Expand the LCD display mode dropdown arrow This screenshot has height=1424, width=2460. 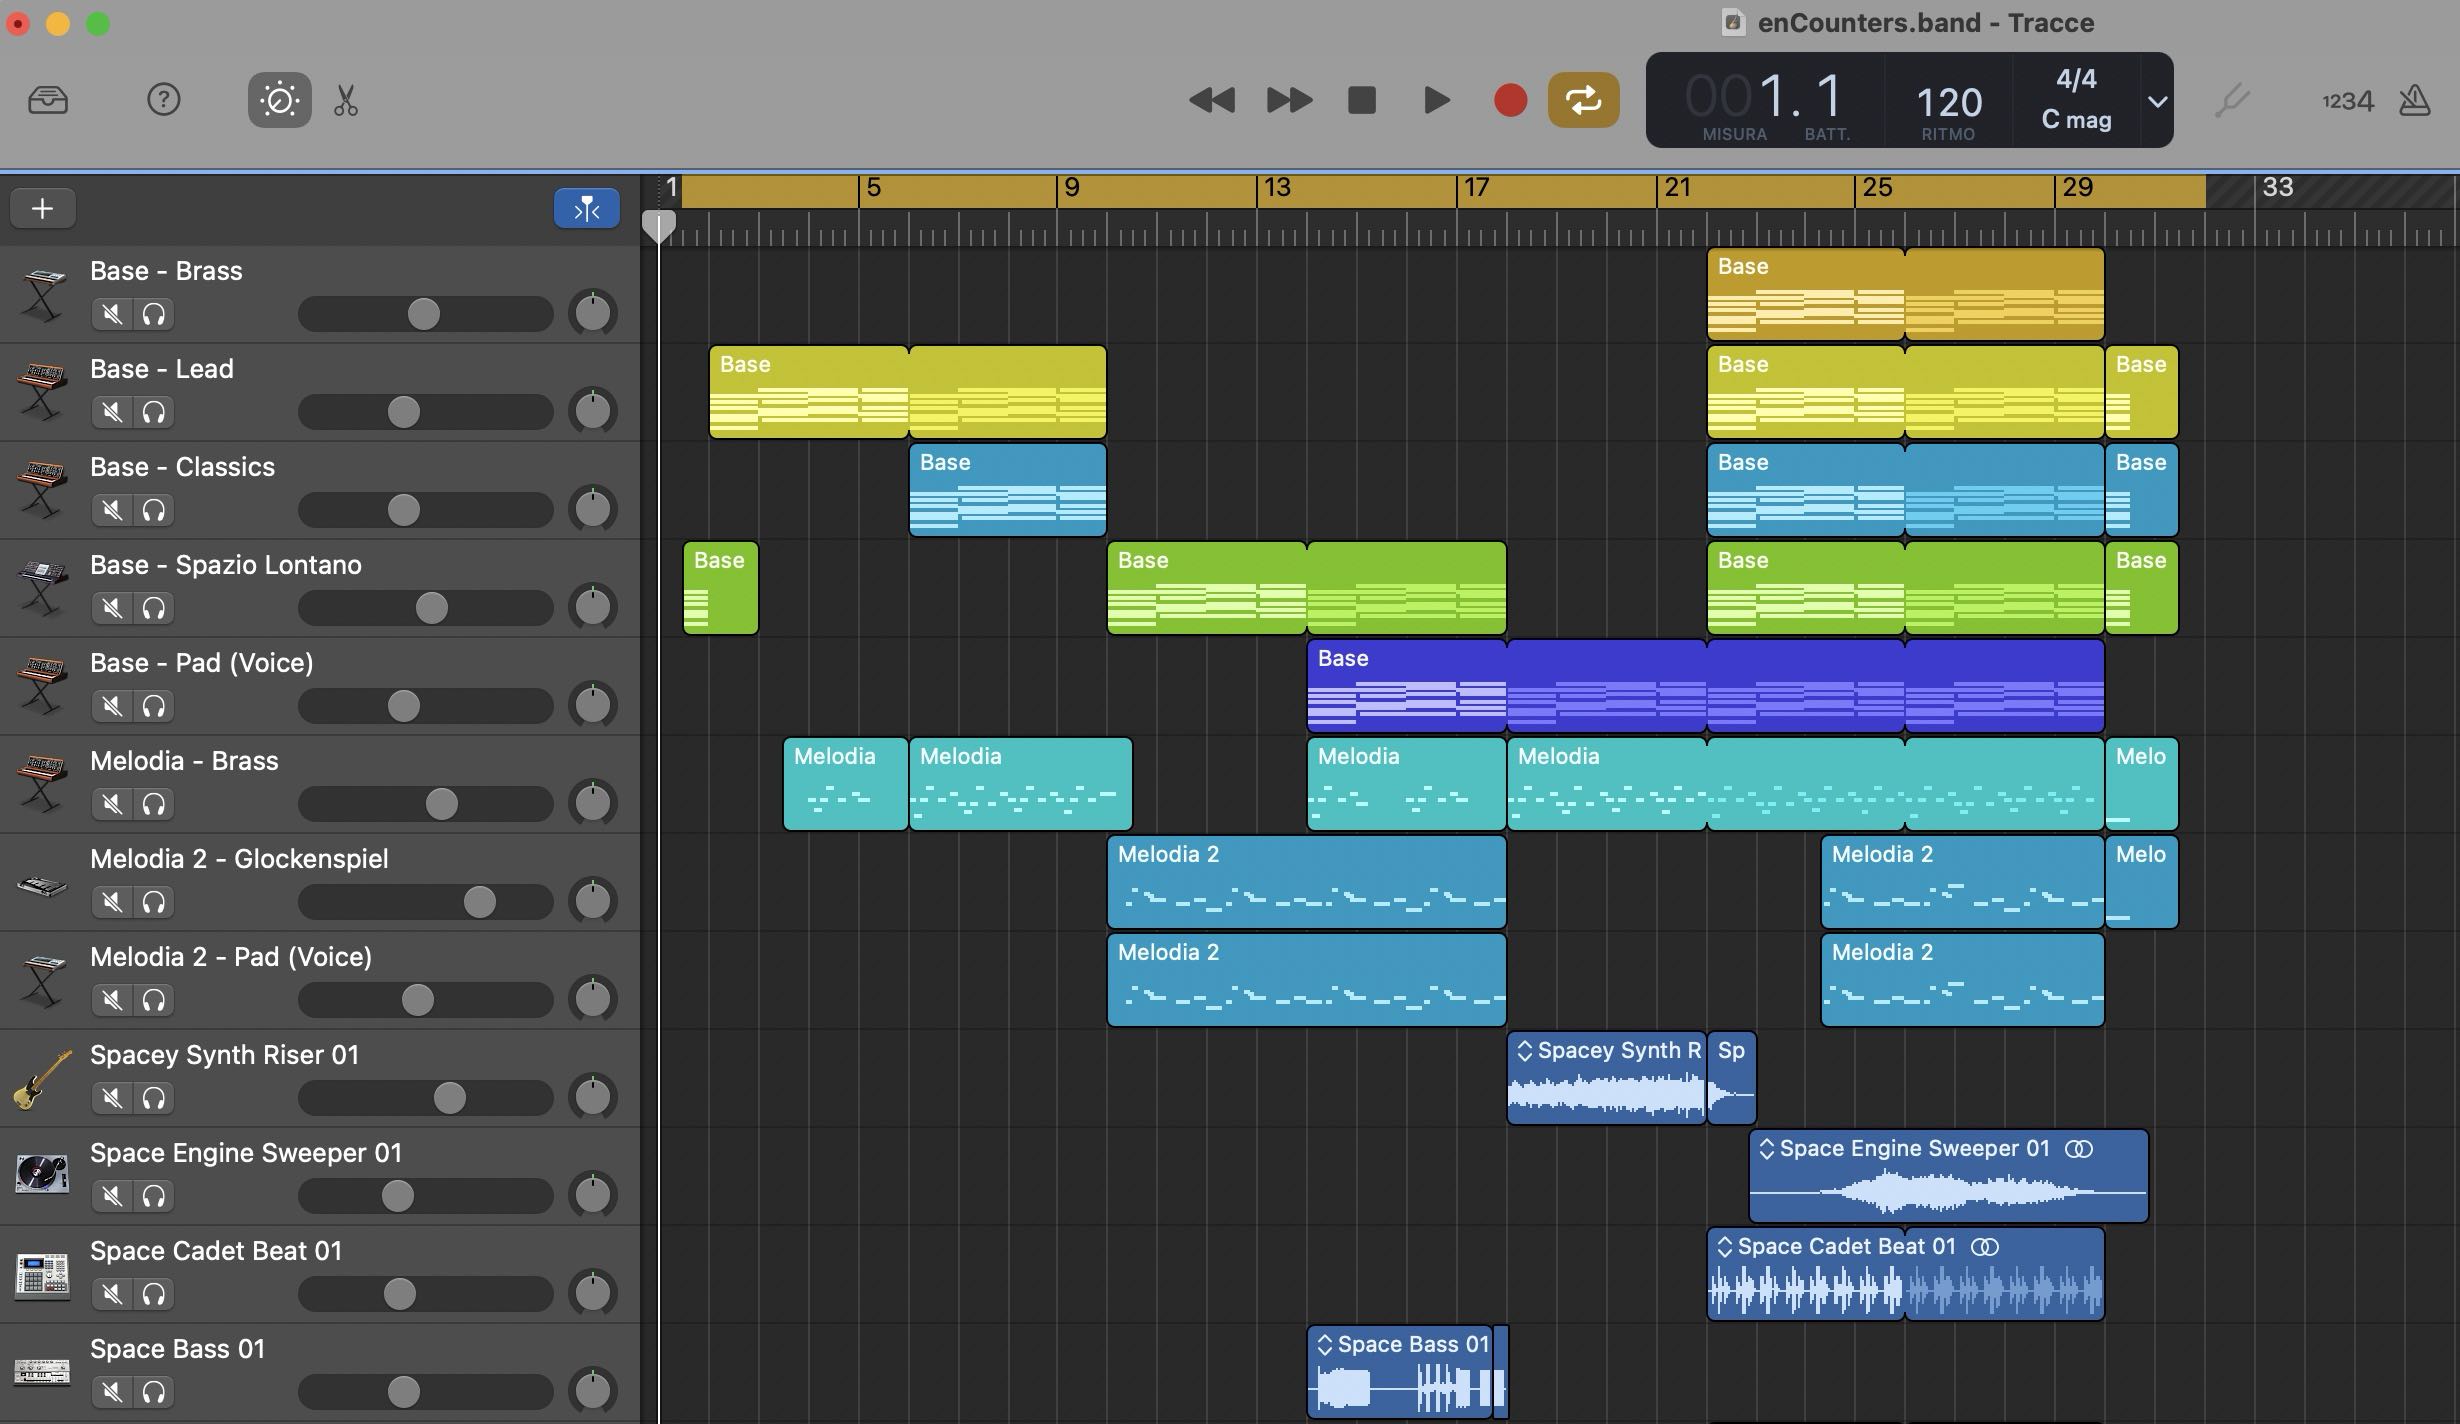coord(2158,101)
